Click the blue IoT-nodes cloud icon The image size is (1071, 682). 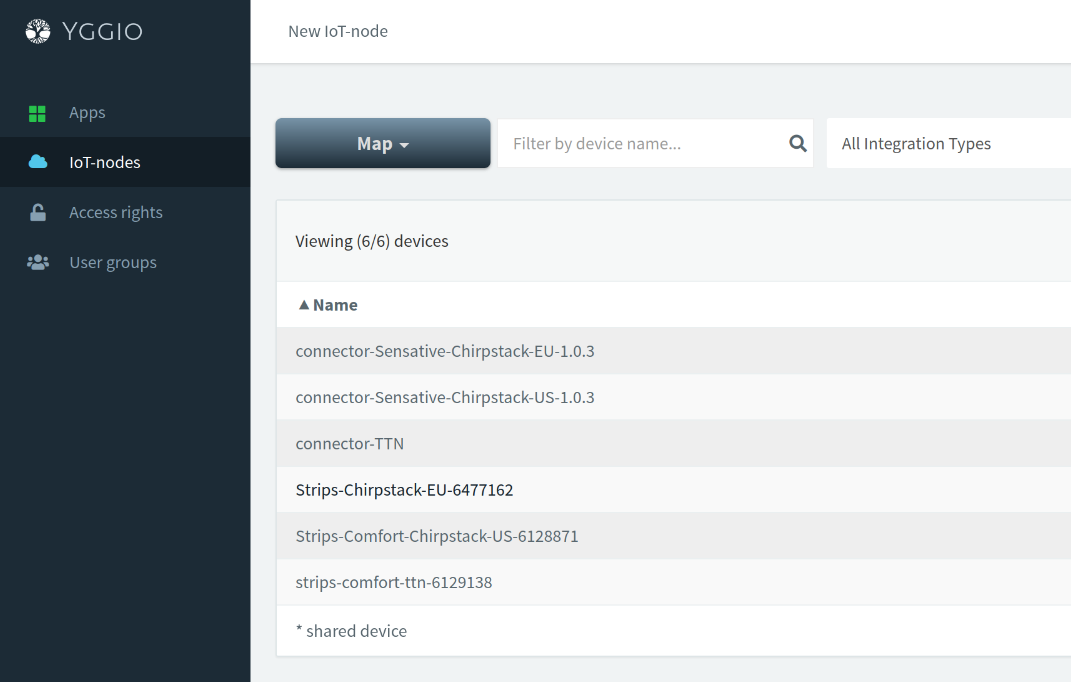tap(37, 162)
